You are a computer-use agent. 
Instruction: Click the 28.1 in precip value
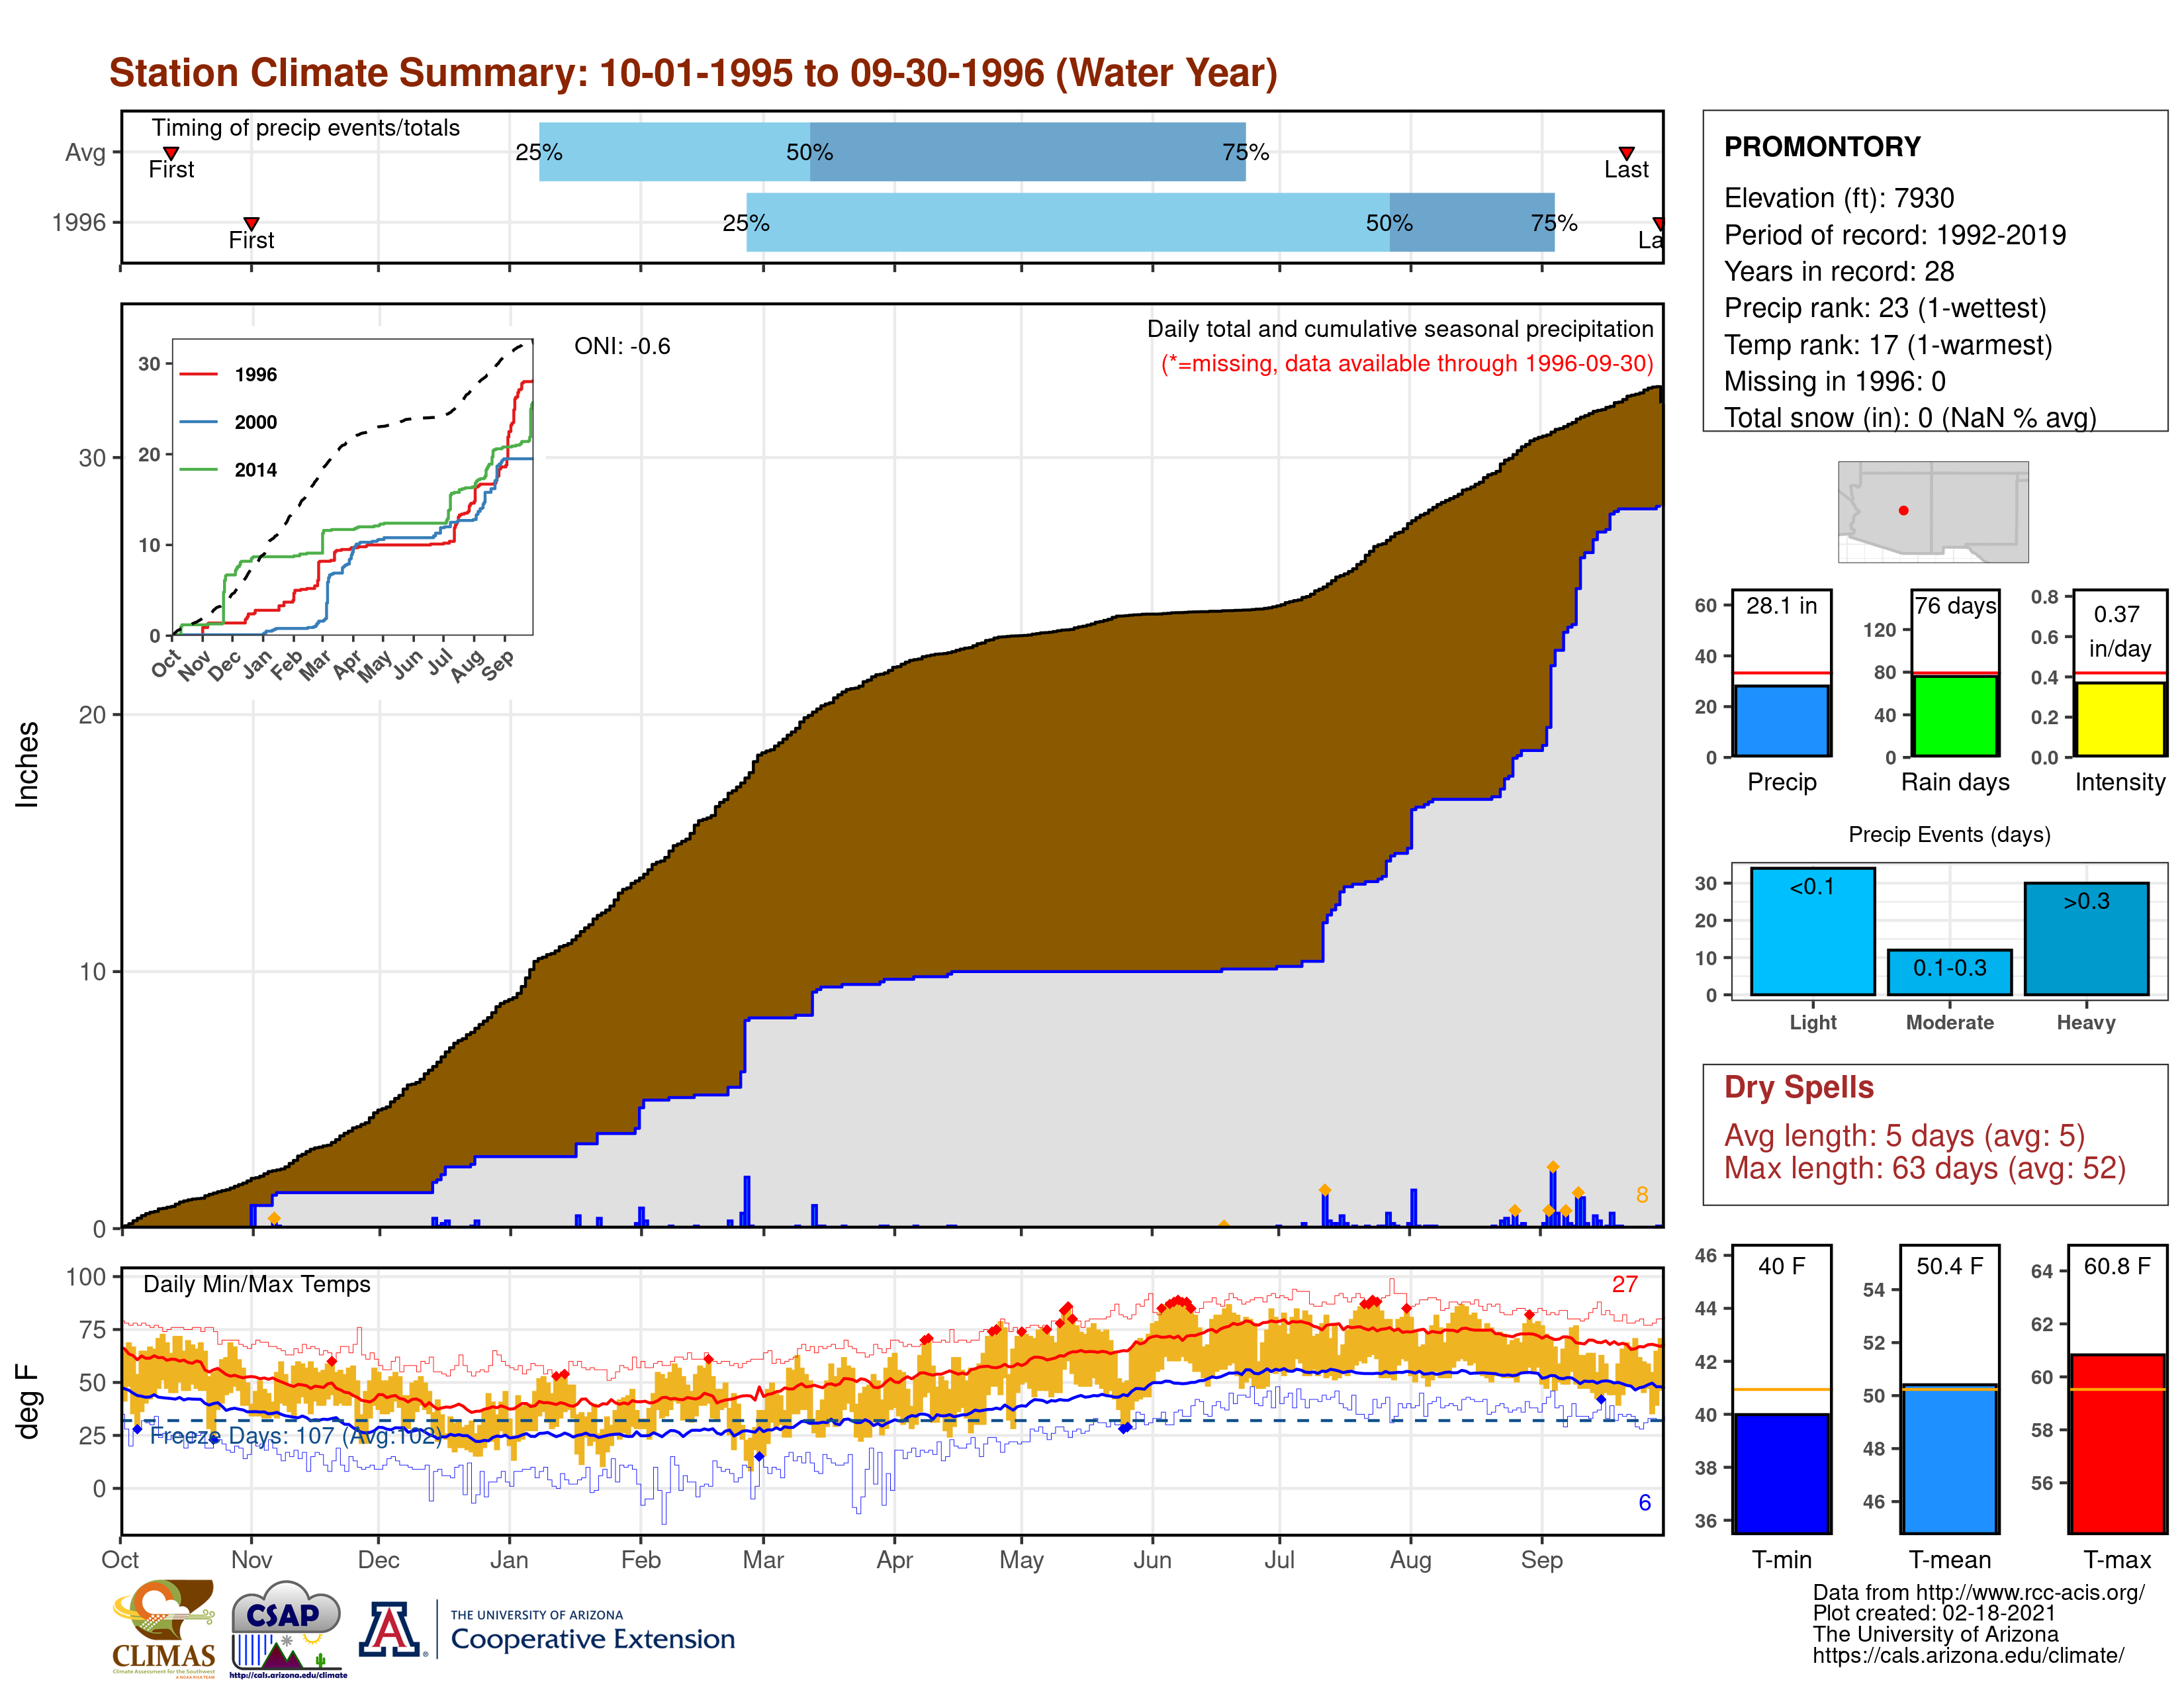click(x=1781, y=605)
